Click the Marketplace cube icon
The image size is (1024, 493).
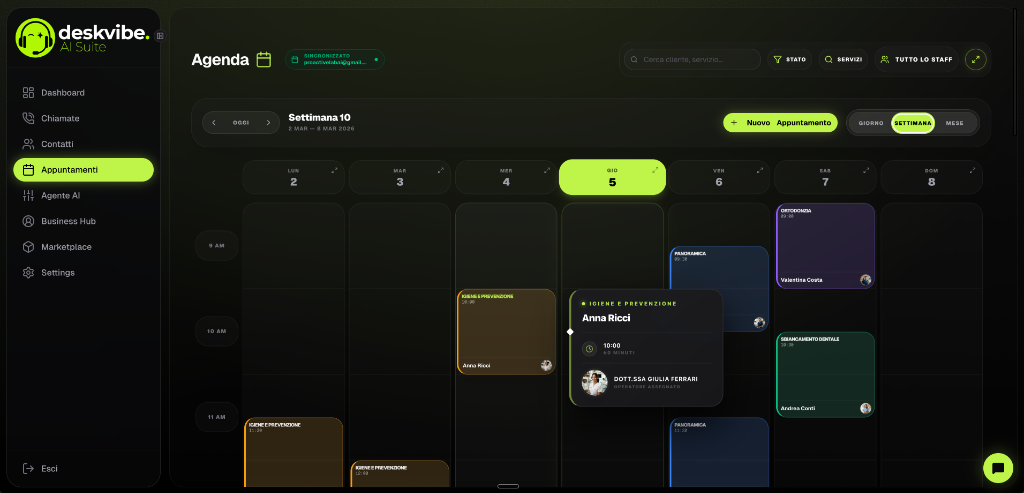28,247
